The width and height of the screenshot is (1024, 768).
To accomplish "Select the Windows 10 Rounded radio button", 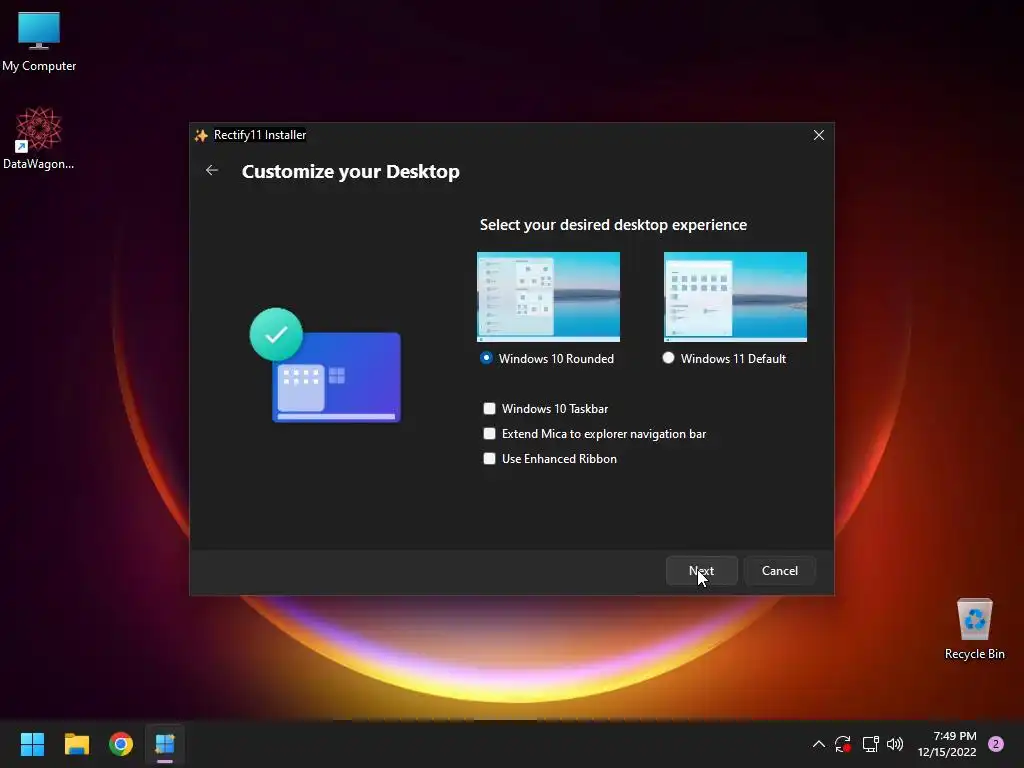I will [x=486, y=358].
